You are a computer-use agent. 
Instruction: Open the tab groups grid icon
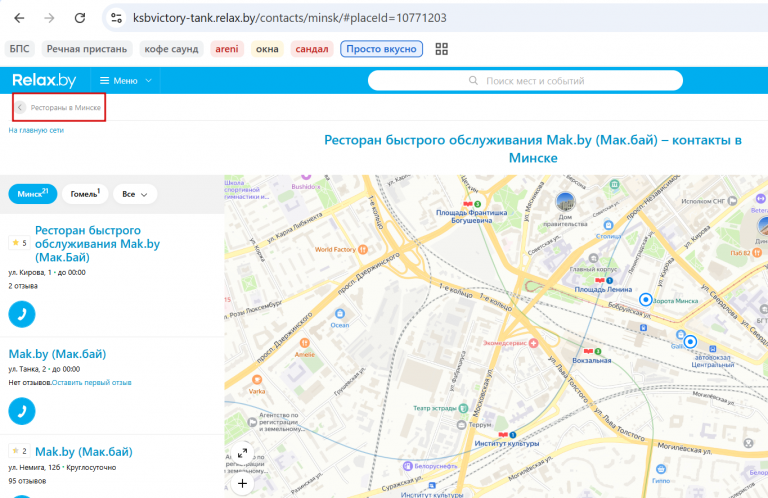(441, 49)
